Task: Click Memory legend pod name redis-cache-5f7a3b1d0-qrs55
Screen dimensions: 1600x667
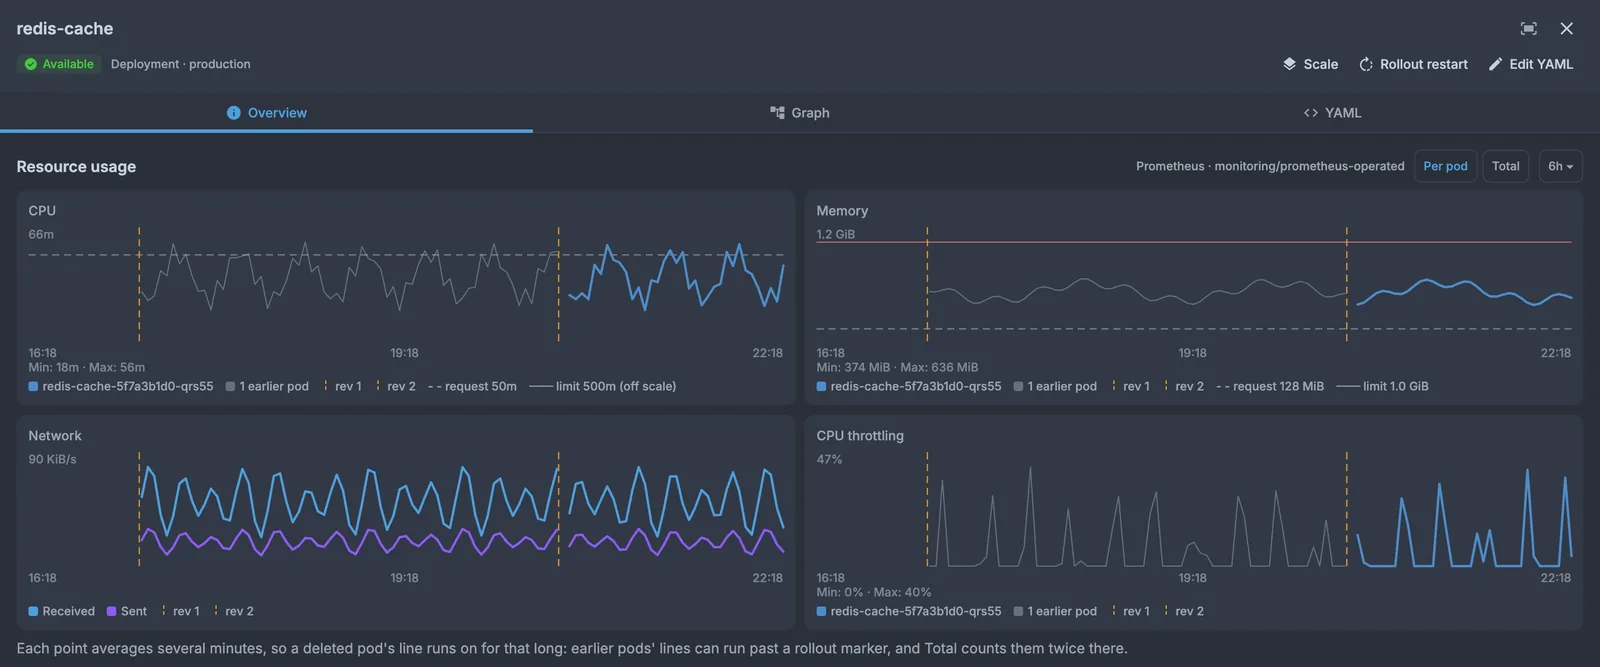Action: click(x=916, y=387)
